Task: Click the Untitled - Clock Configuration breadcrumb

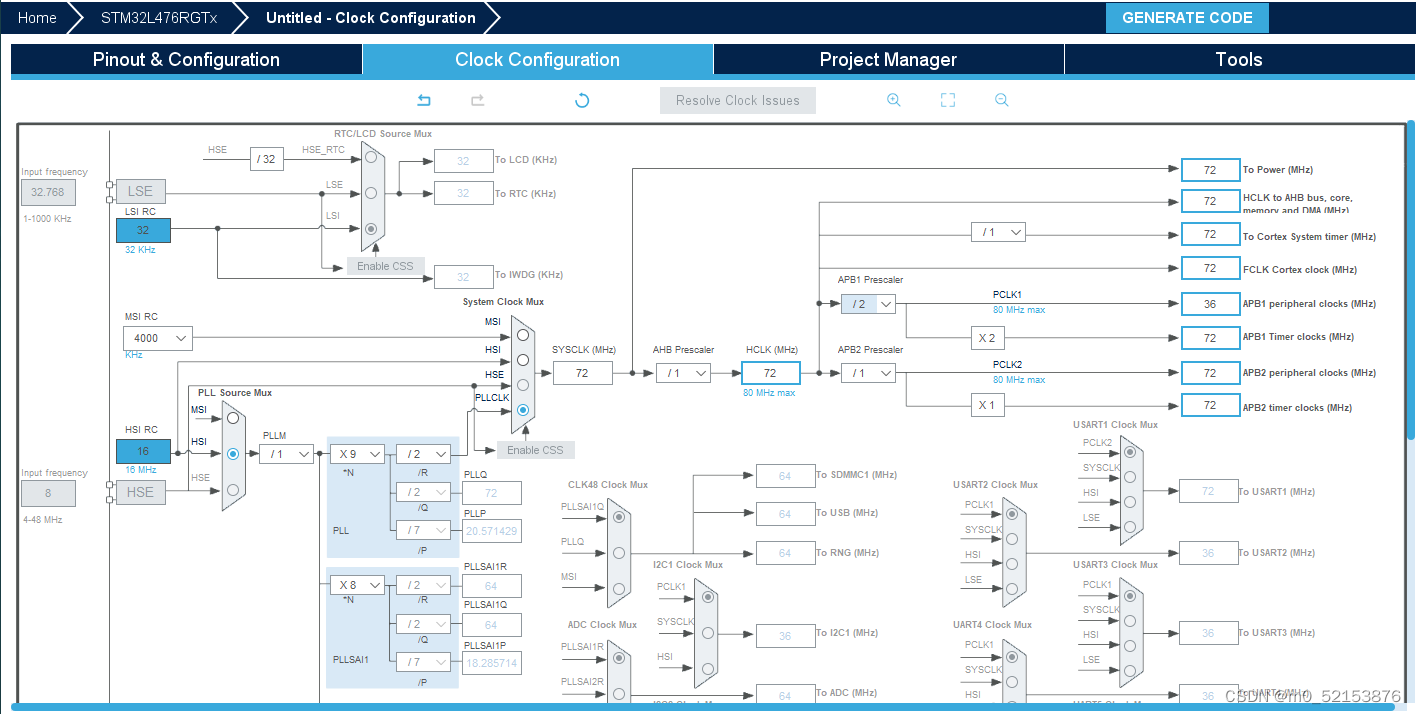Action: click(x=371, y=18)
